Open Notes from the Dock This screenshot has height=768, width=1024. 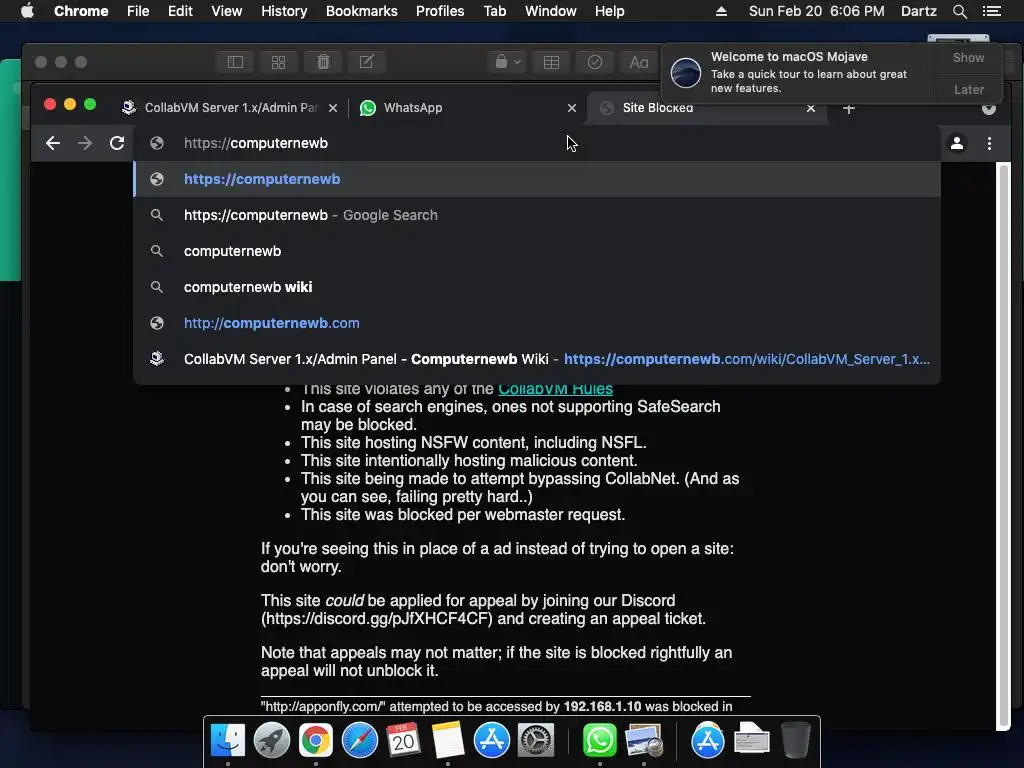447,741
